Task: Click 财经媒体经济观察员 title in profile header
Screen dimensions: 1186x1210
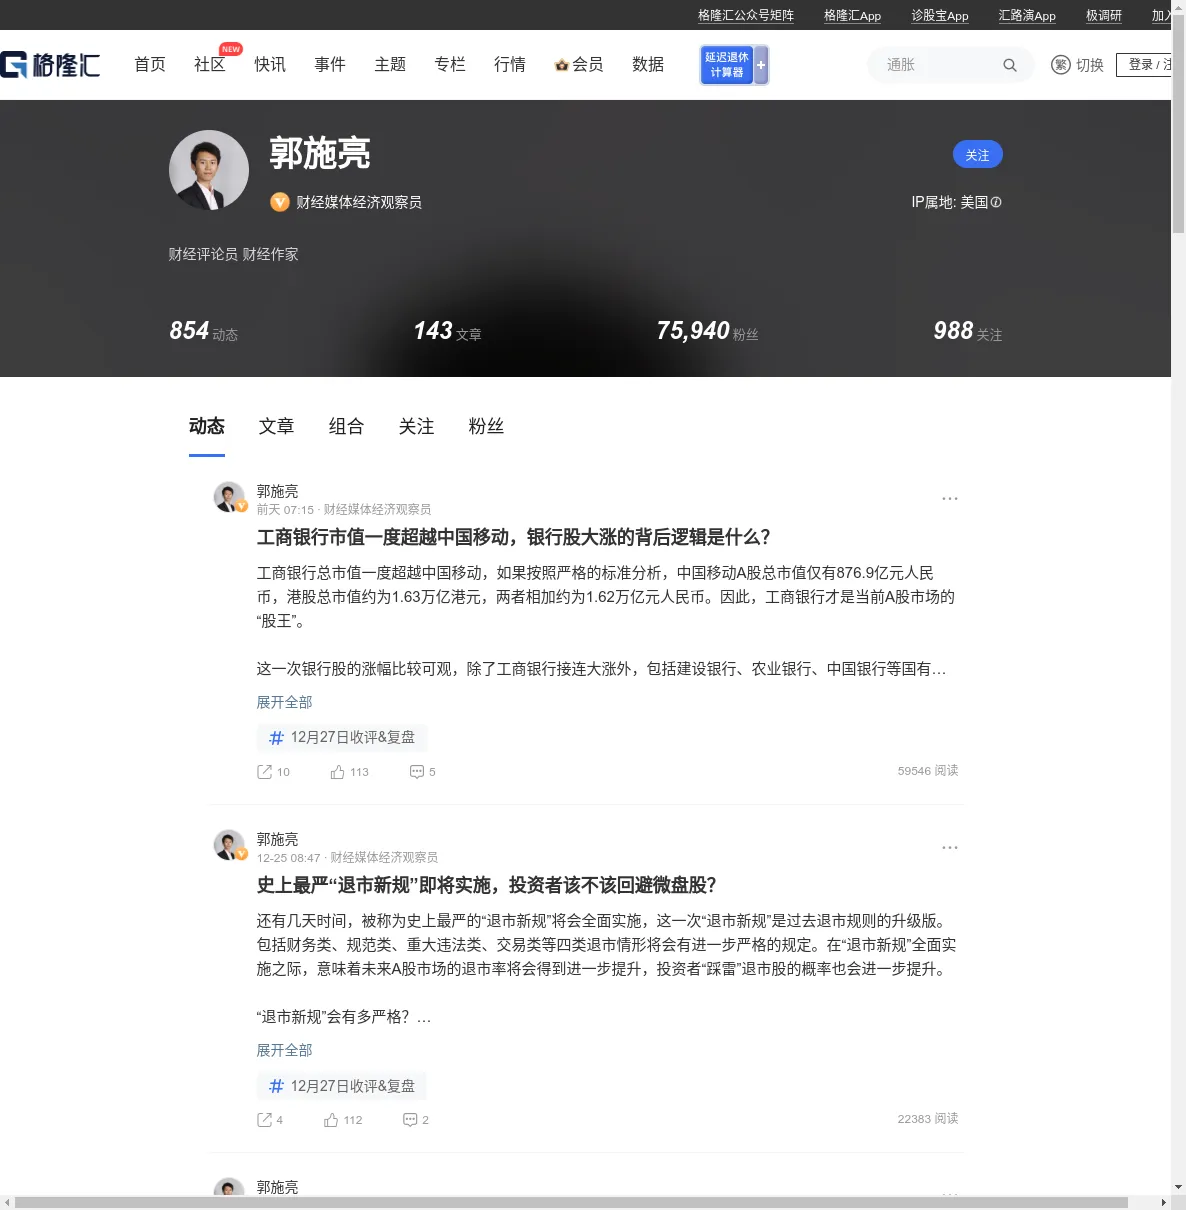Action: (x=359, y=202)
